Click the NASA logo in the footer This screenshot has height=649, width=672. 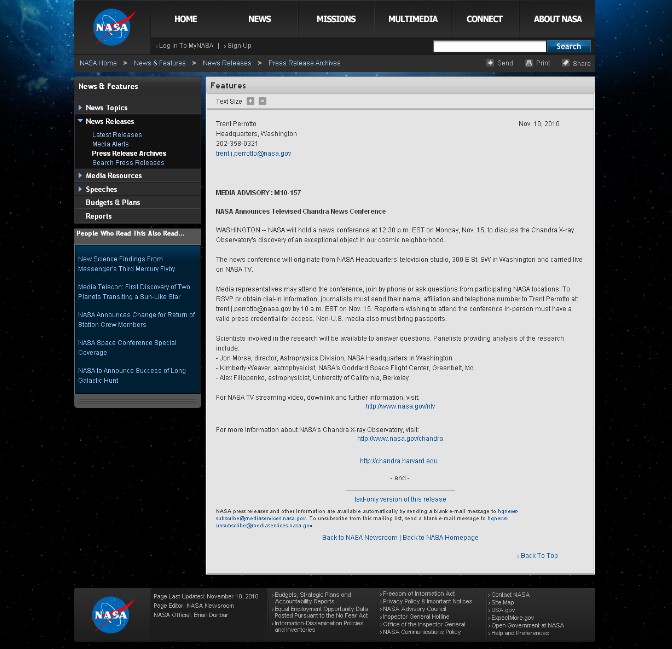tap(112, 615)
